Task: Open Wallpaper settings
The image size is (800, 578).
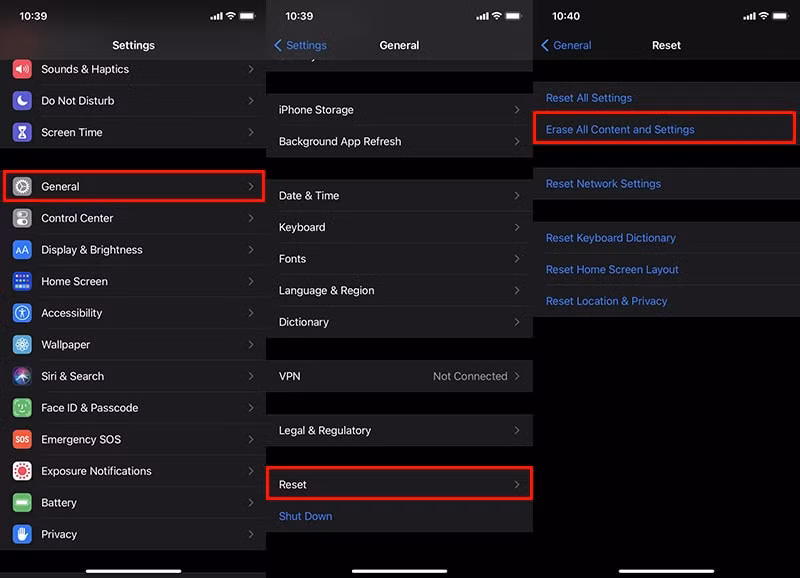Action: click(134, 345)
